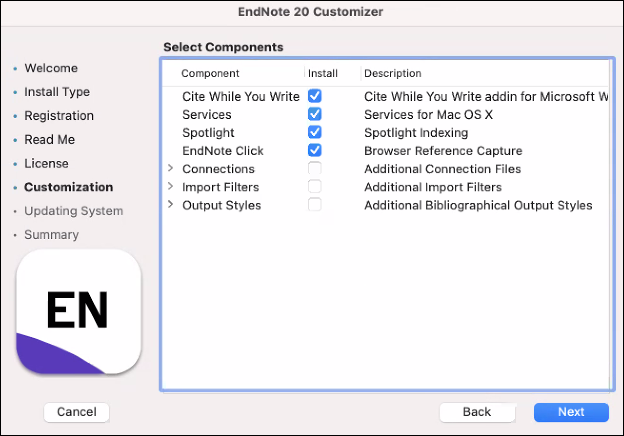The width and height of the screenshot is (624, 436).
Task: Click 'Additional Bibliographical Output Styles' description
Action: click(x=478, y=205)
